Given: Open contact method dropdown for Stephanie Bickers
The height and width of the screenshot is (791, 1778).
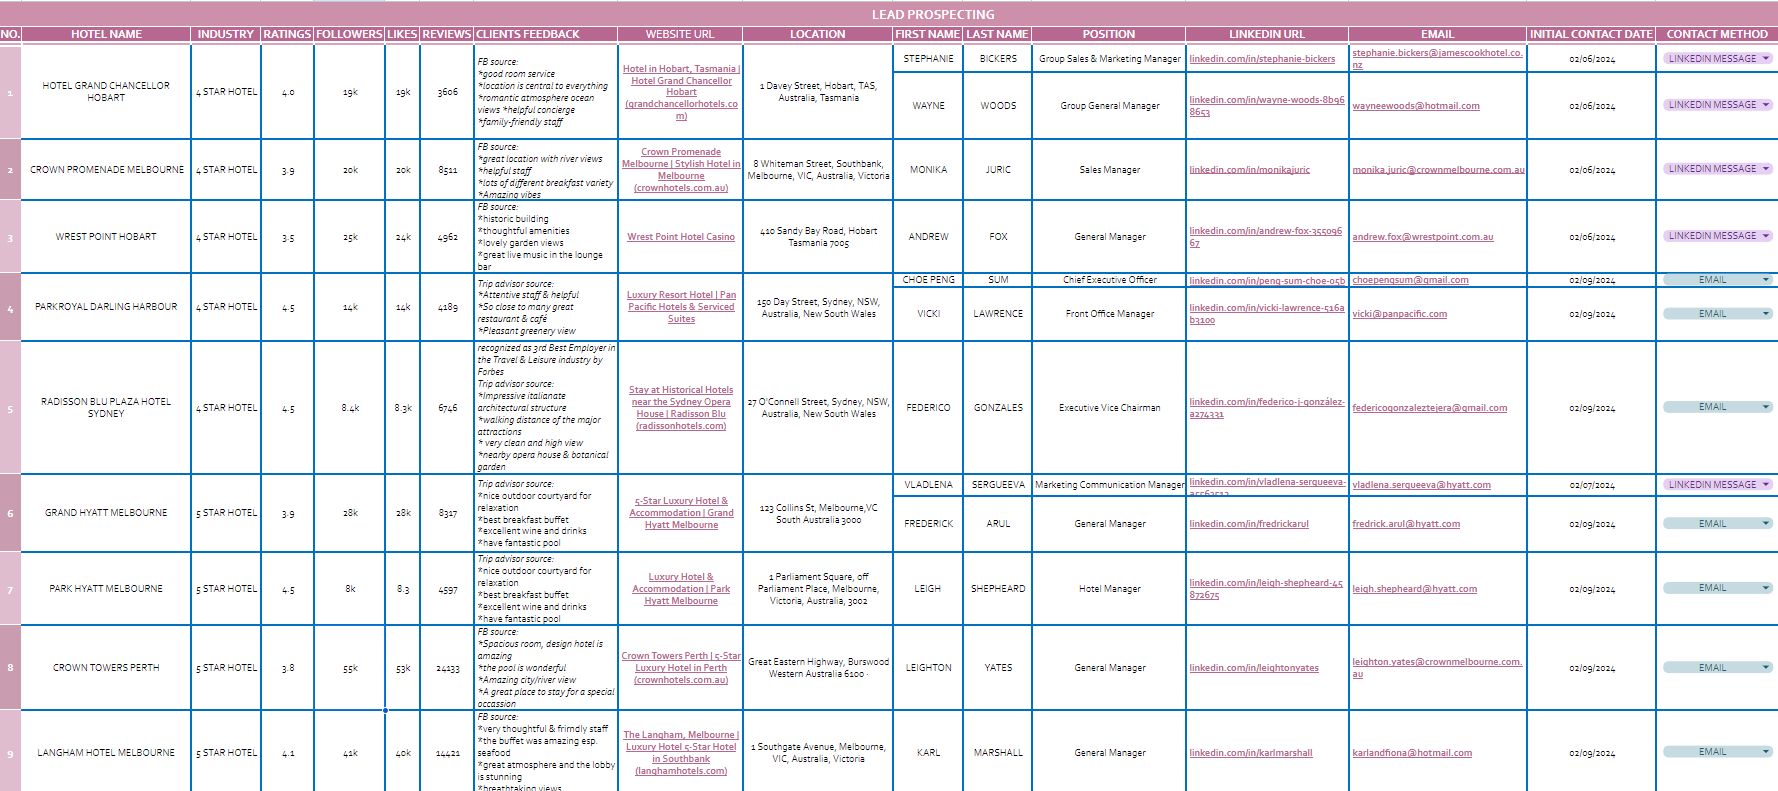Looking at the screenshot, I should [x=1766, y=58].
